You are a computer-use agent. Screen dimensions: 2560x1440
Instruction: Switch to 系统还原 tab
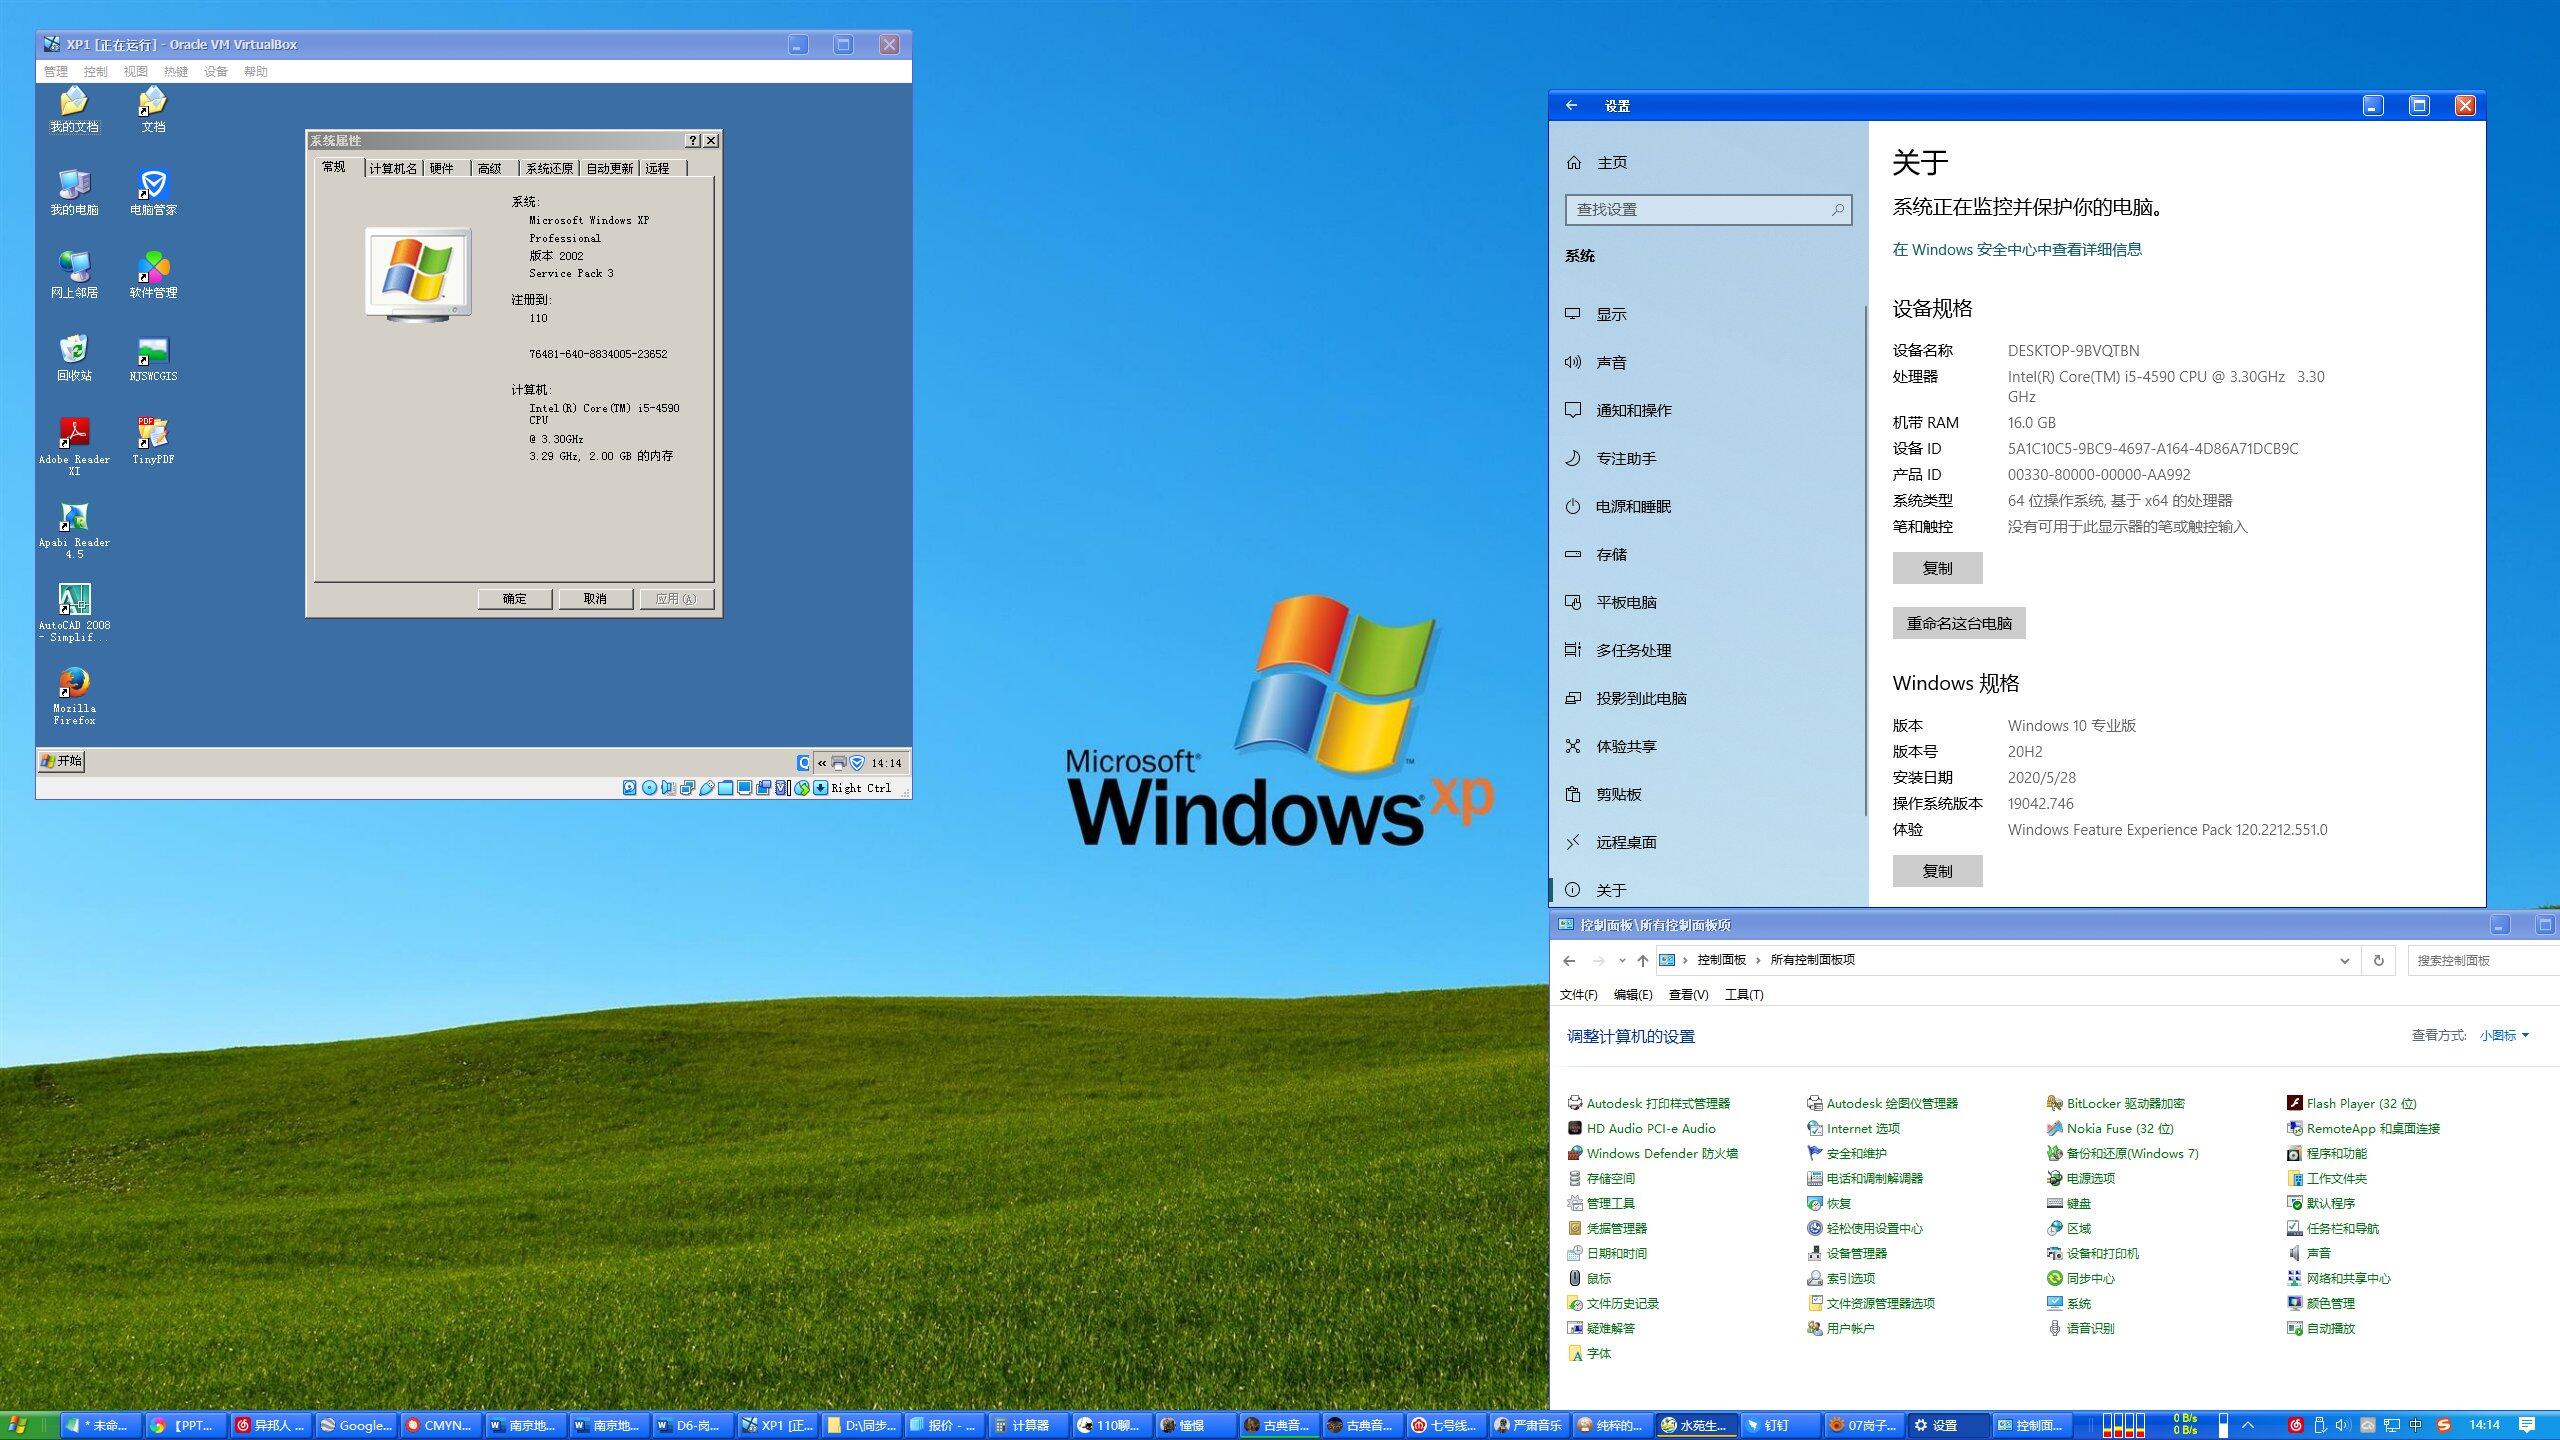coord(549,168)
